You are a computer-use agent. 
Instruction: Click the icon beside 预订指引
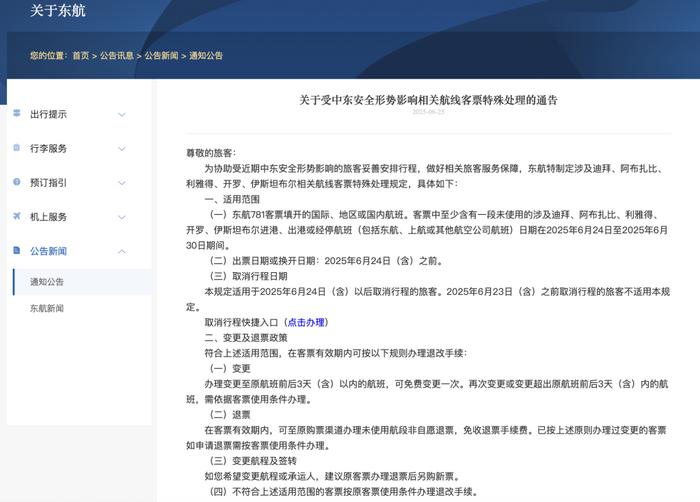18,182
